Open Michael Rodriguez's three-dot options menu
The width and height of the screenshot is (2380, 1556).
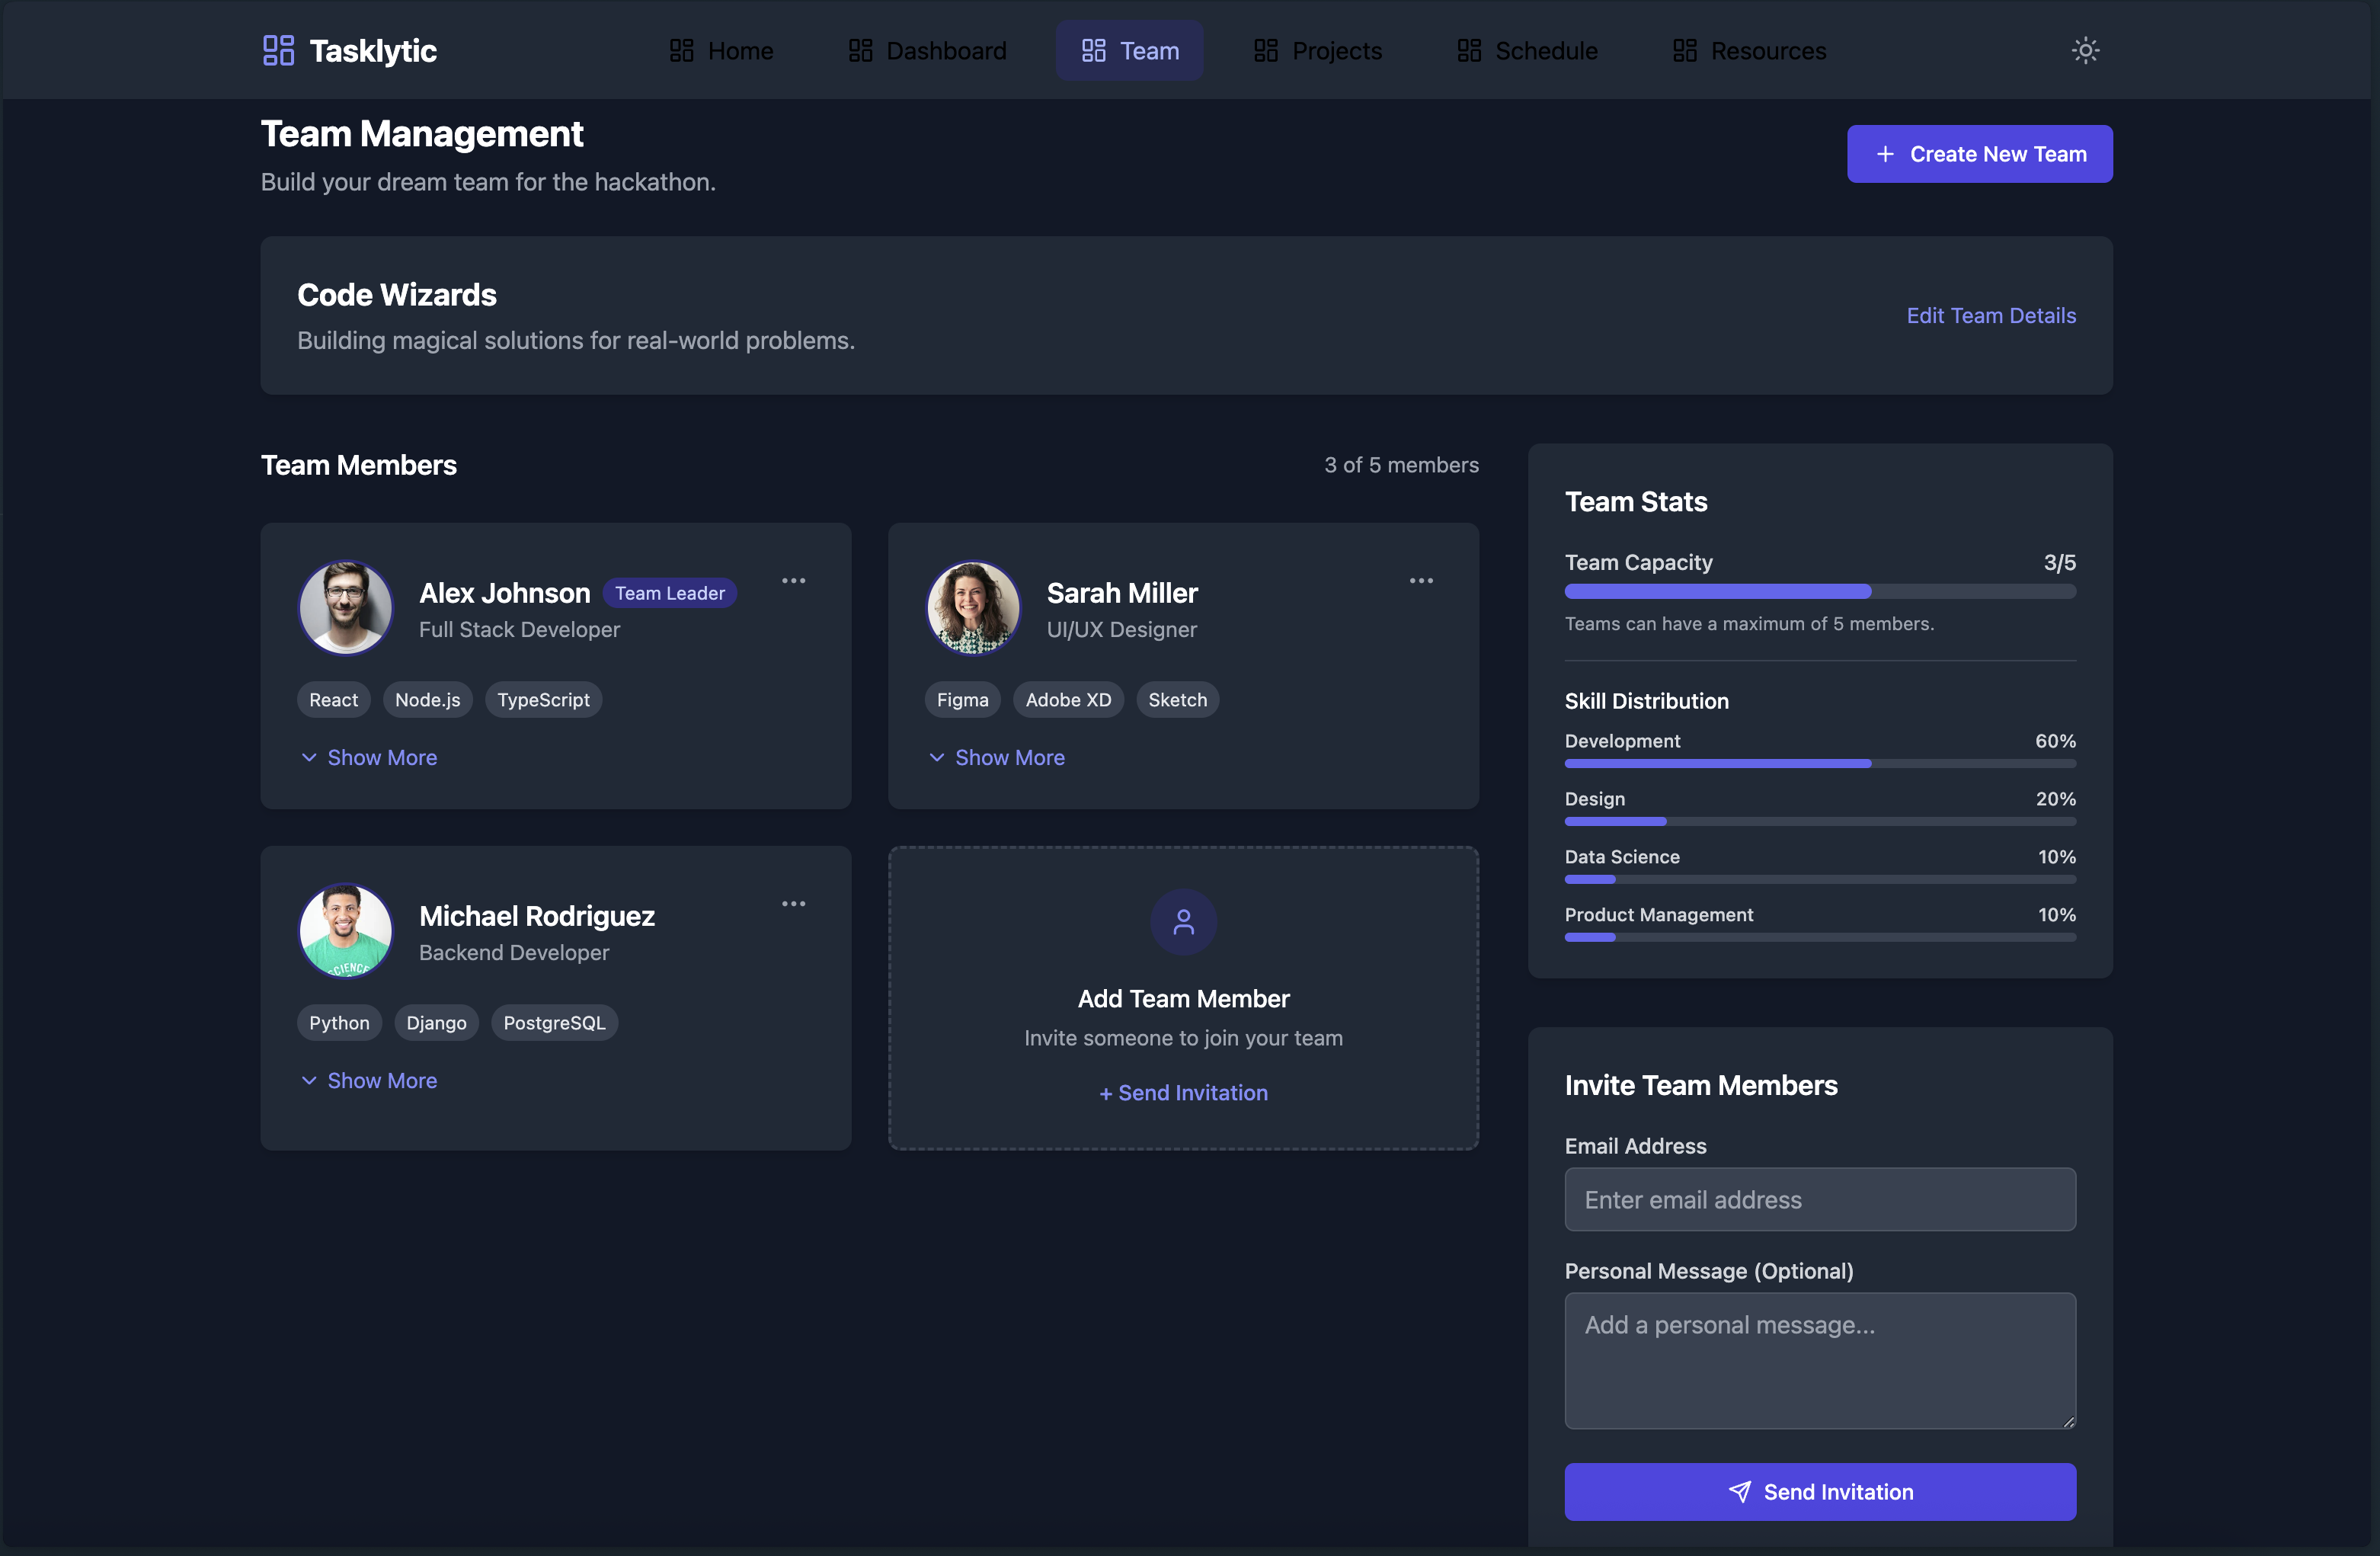click(x=793, y=904)
